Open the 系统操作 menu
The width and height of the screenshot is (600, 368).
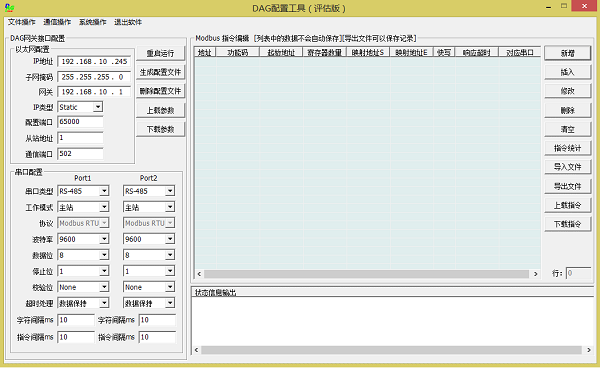93,22
